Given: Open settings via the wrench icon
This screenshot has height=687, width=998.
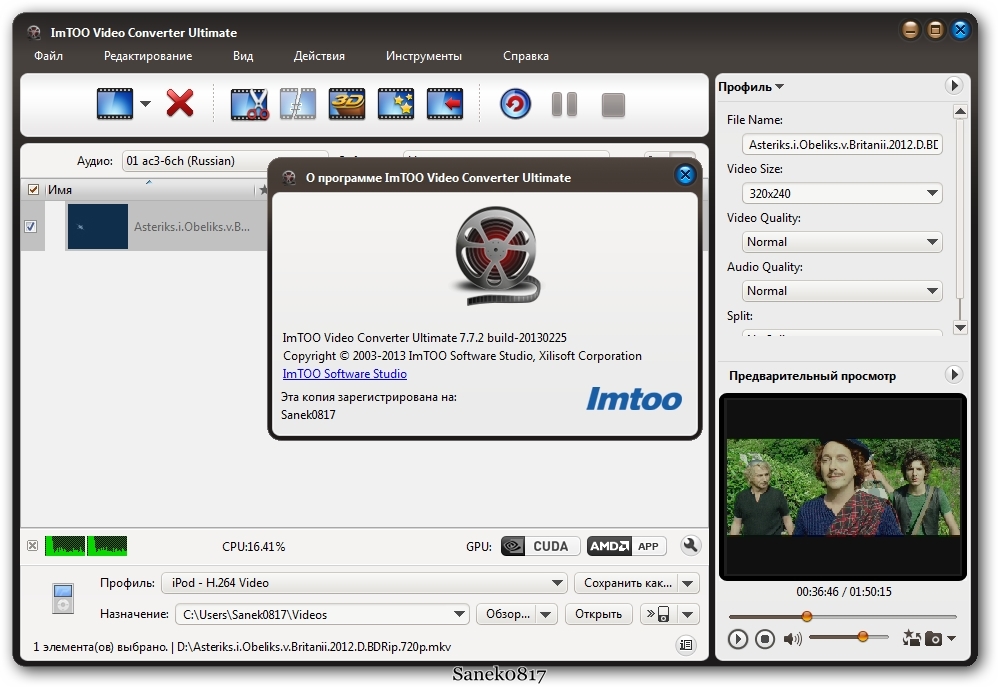Looking at the screenshot, I should tap(689, 546).
